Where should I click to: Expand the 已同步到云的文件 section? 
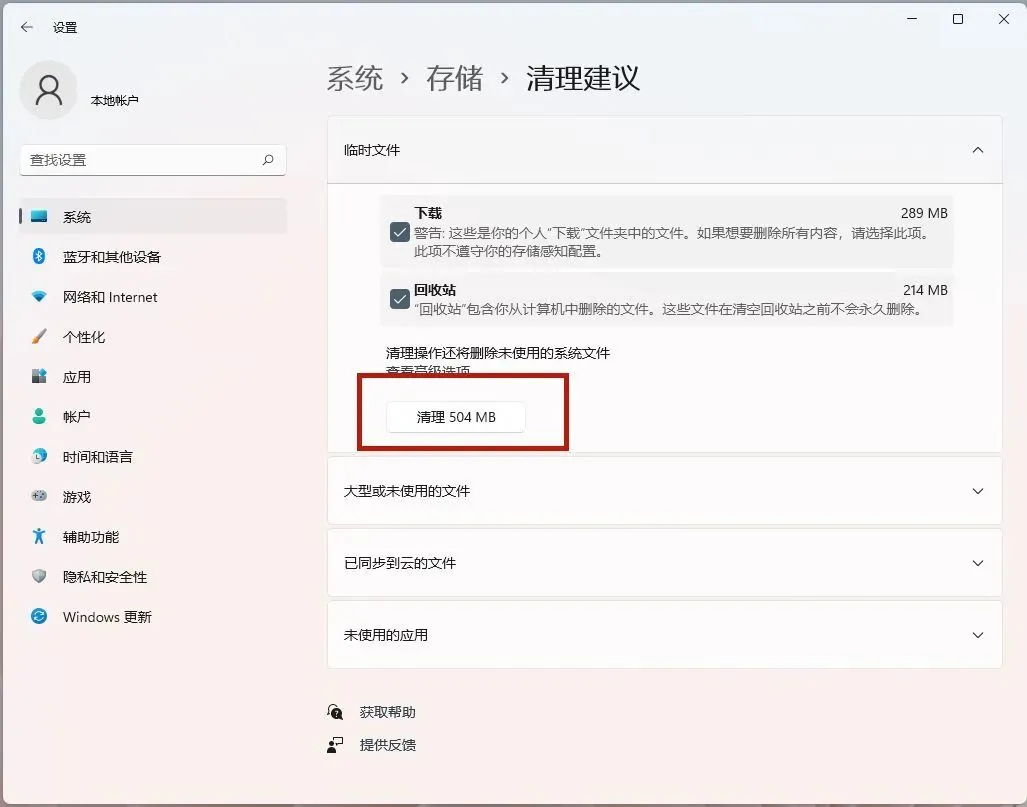tap(977, 563)
